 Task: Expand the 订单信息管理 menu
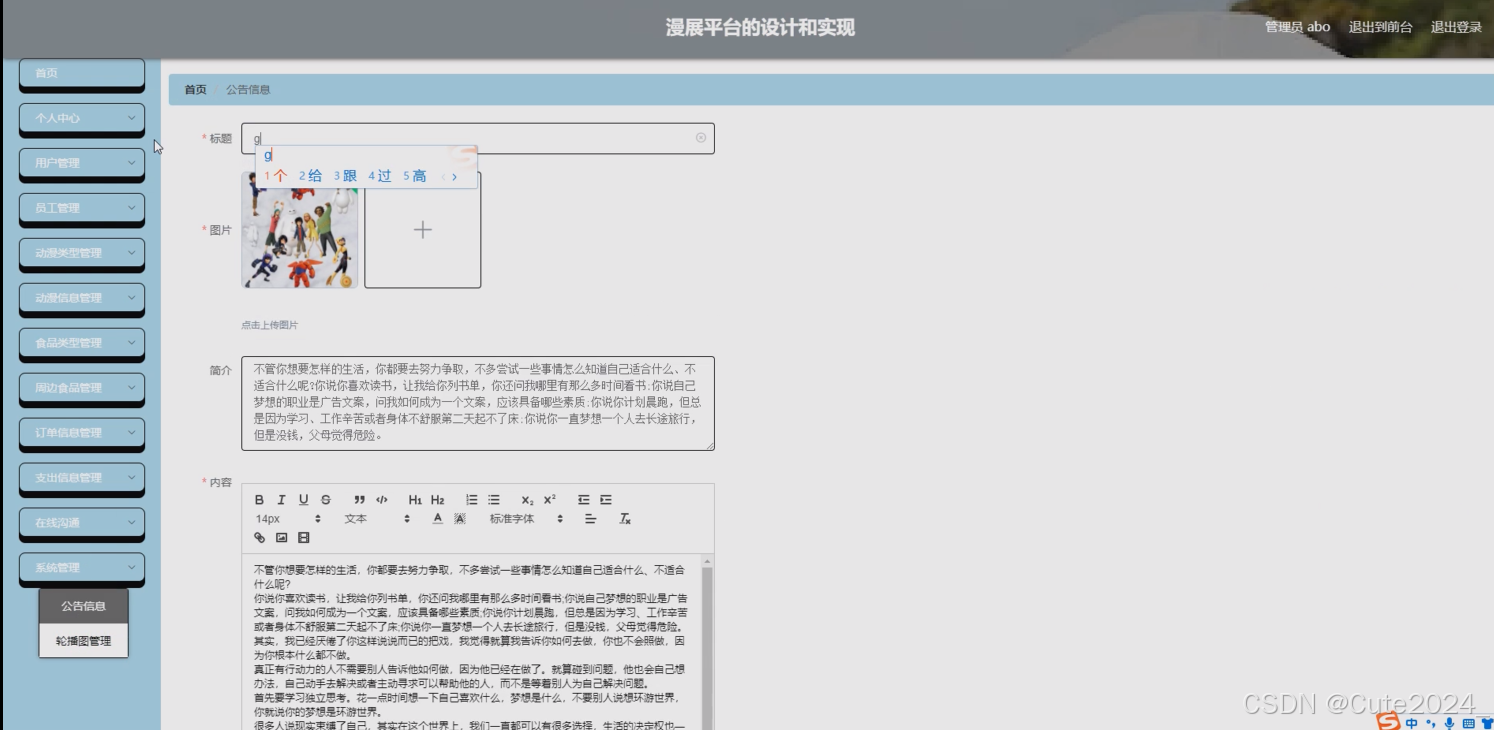coord(82,433)
